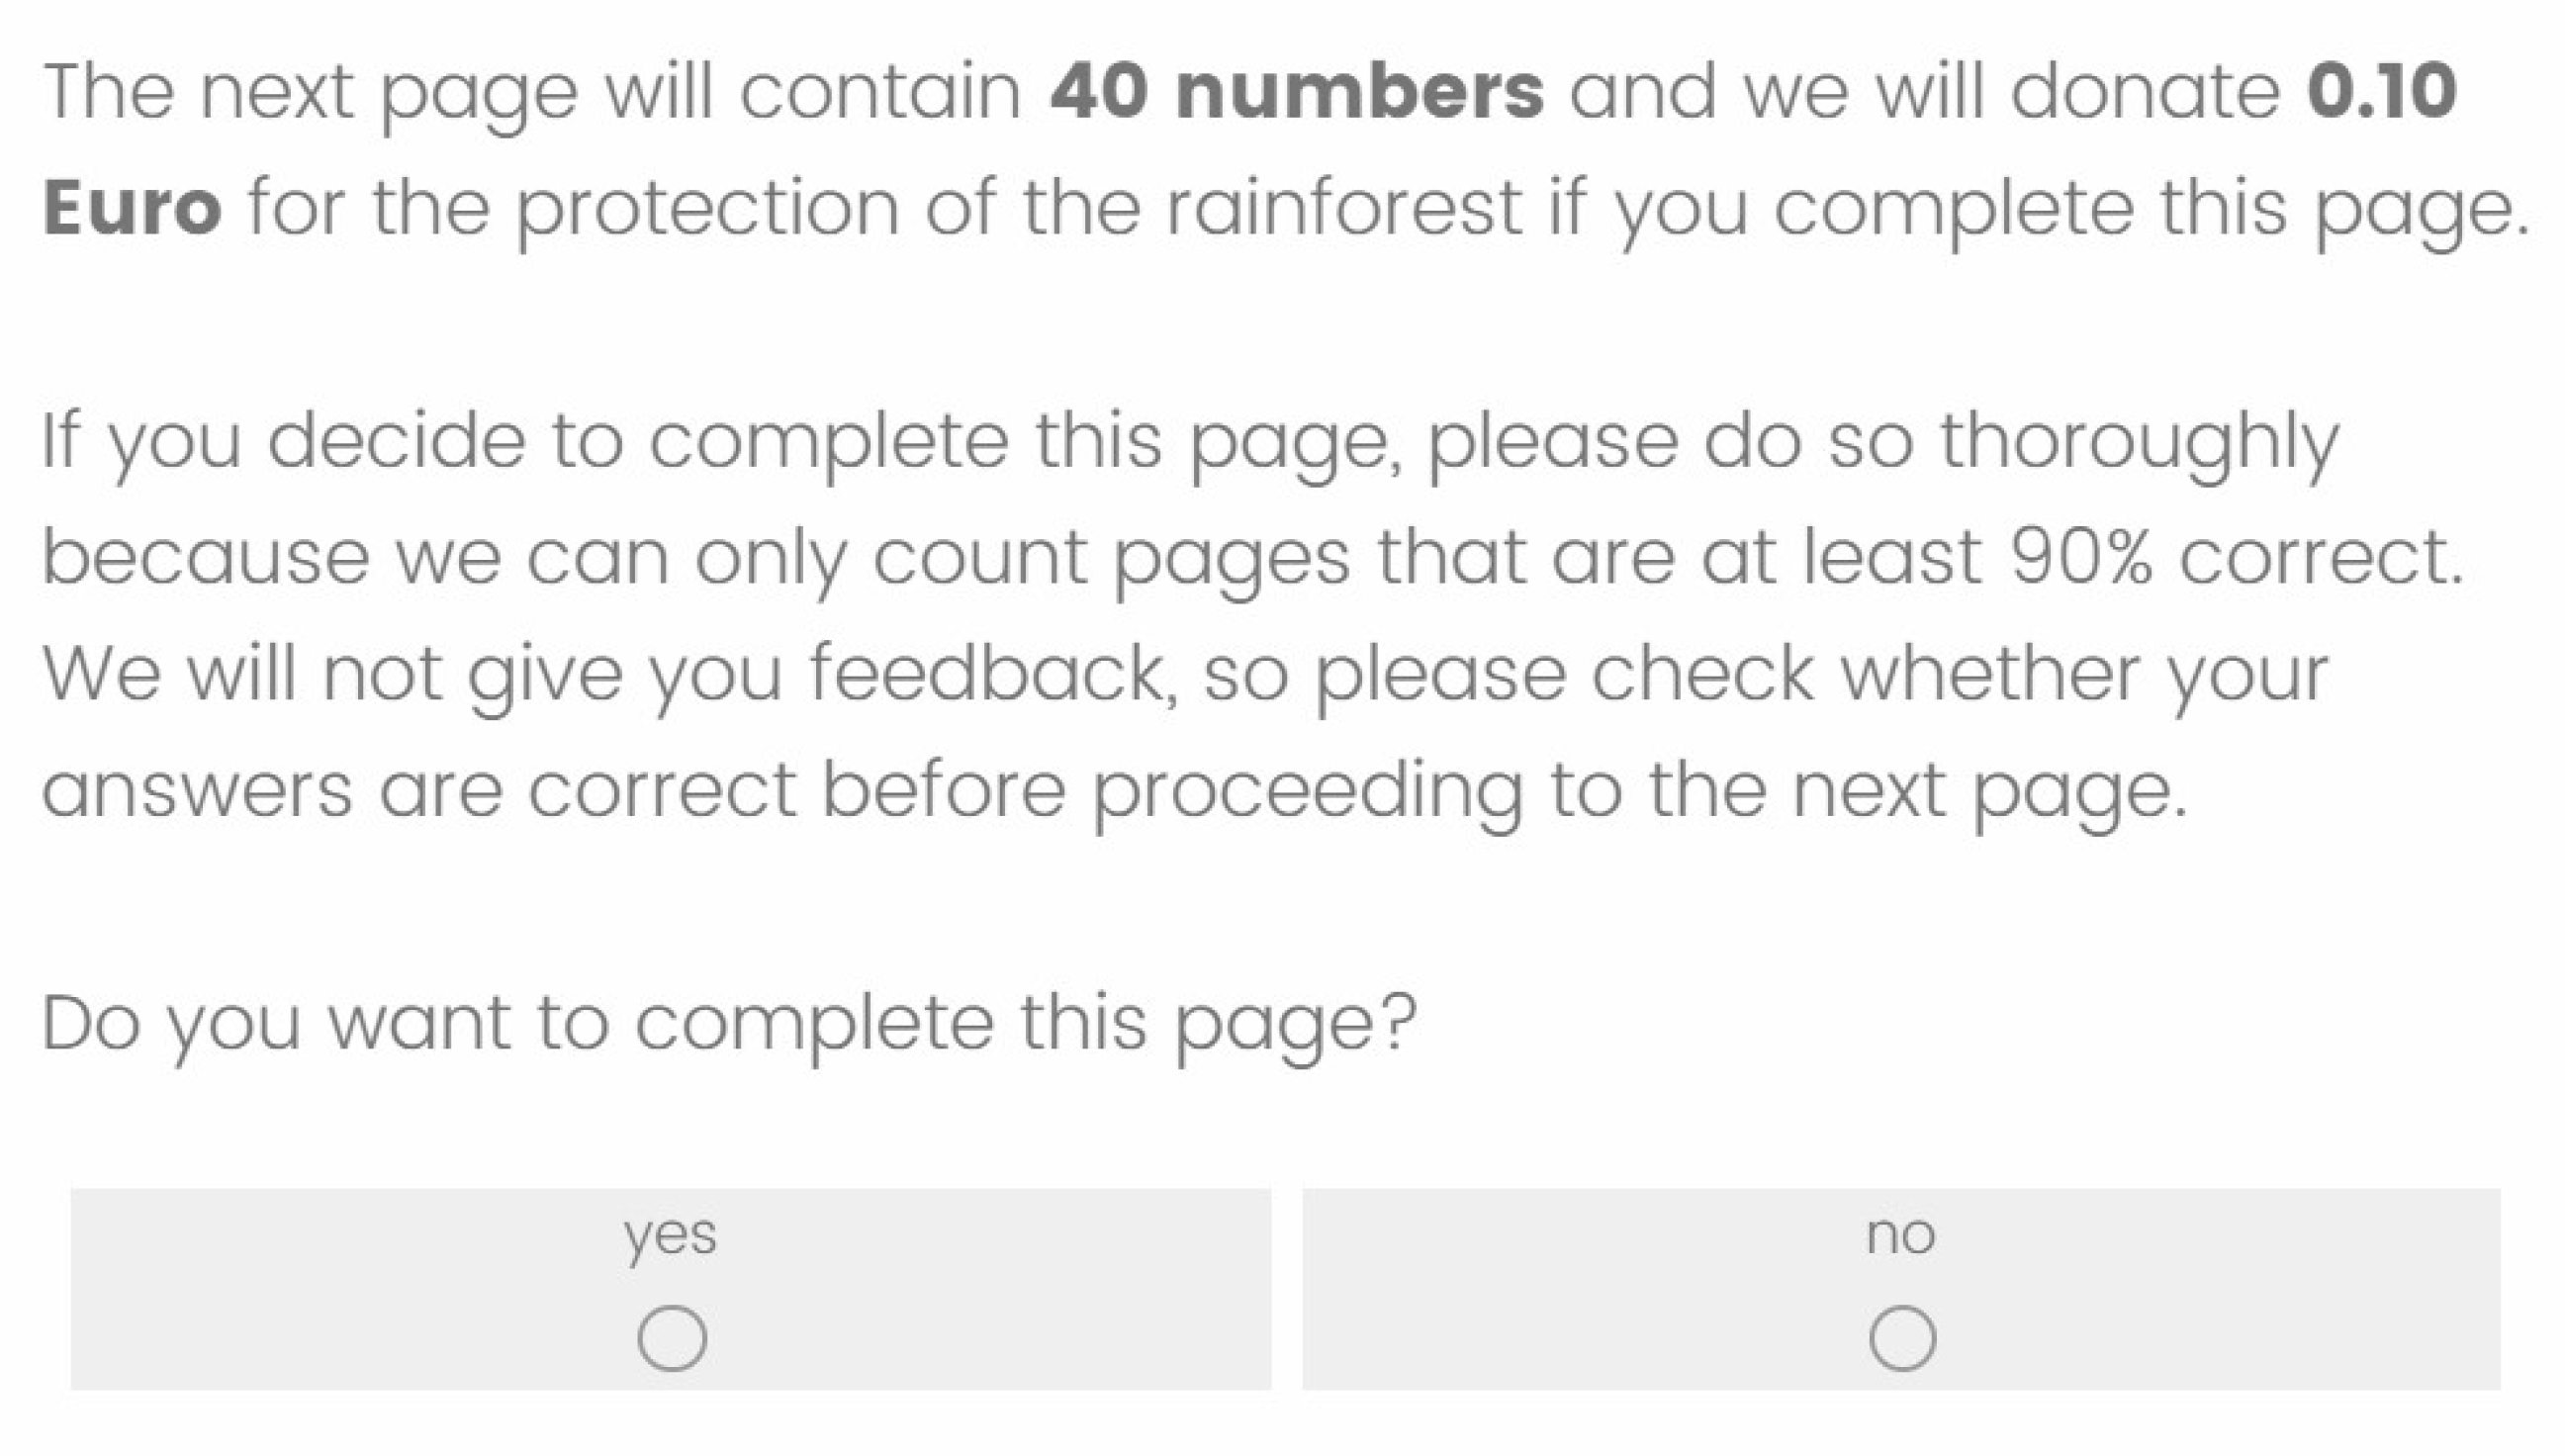Click the bold '40 numbers' text
Viewport: 2565px width, 1456px height.
point(1296,92)
